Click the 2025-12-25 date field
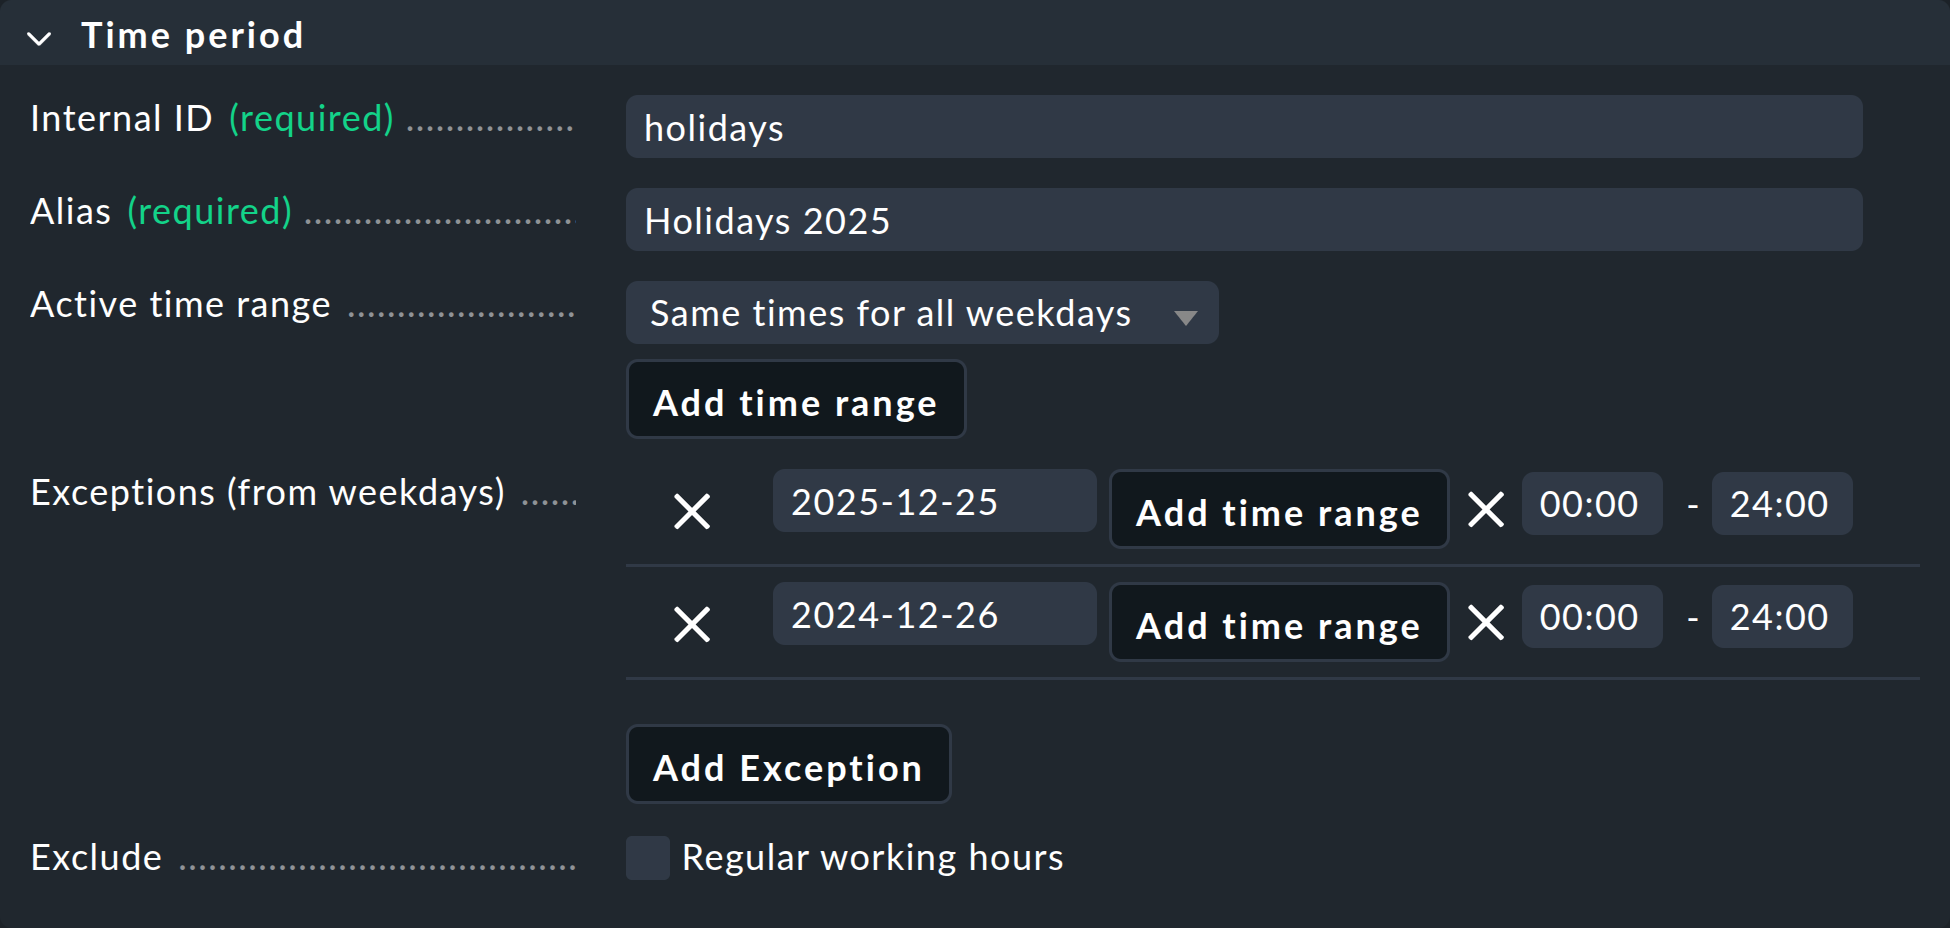 934,502
